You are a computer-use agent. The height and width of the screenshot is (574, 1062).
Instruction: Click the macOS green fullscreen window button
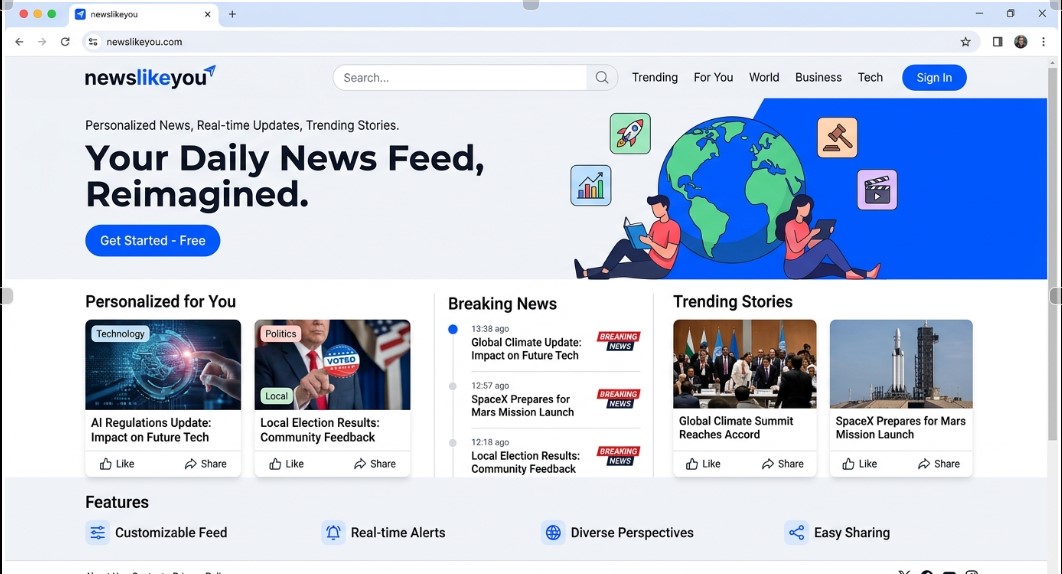(51, 14)
